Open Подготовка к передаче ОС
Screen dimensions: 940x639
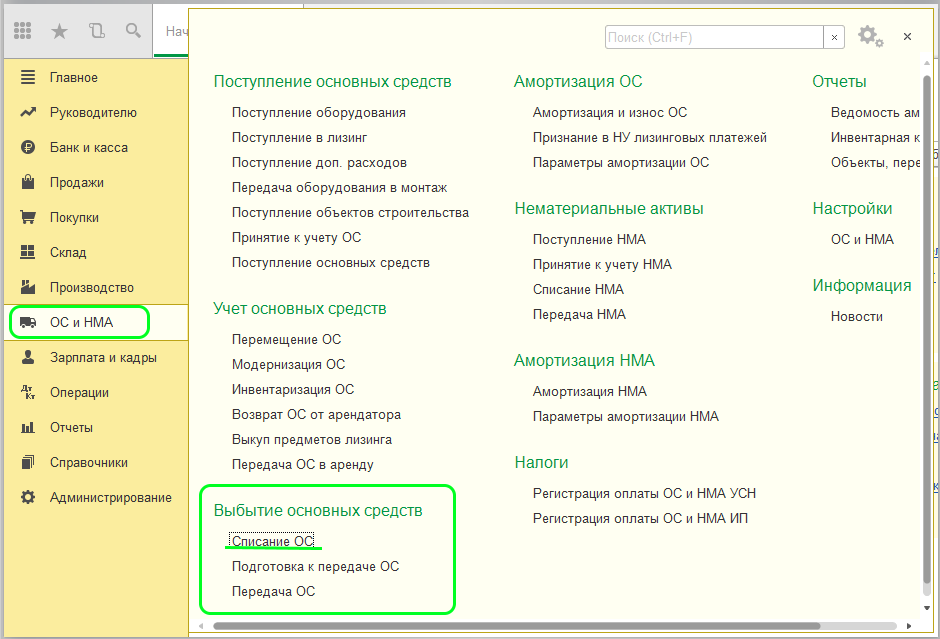tap(315, 566)
